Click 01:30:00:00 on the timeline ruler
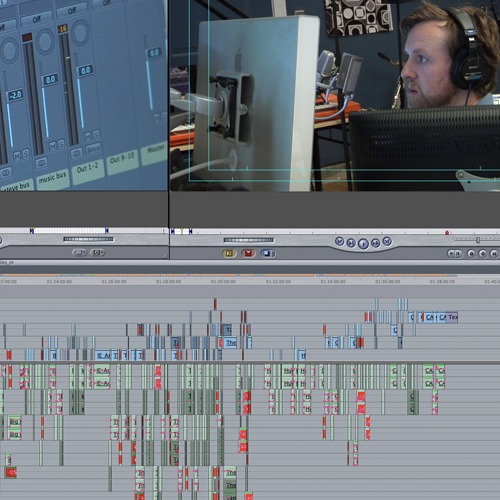Screen dimensions: 500x500 (x=223, y=282)
